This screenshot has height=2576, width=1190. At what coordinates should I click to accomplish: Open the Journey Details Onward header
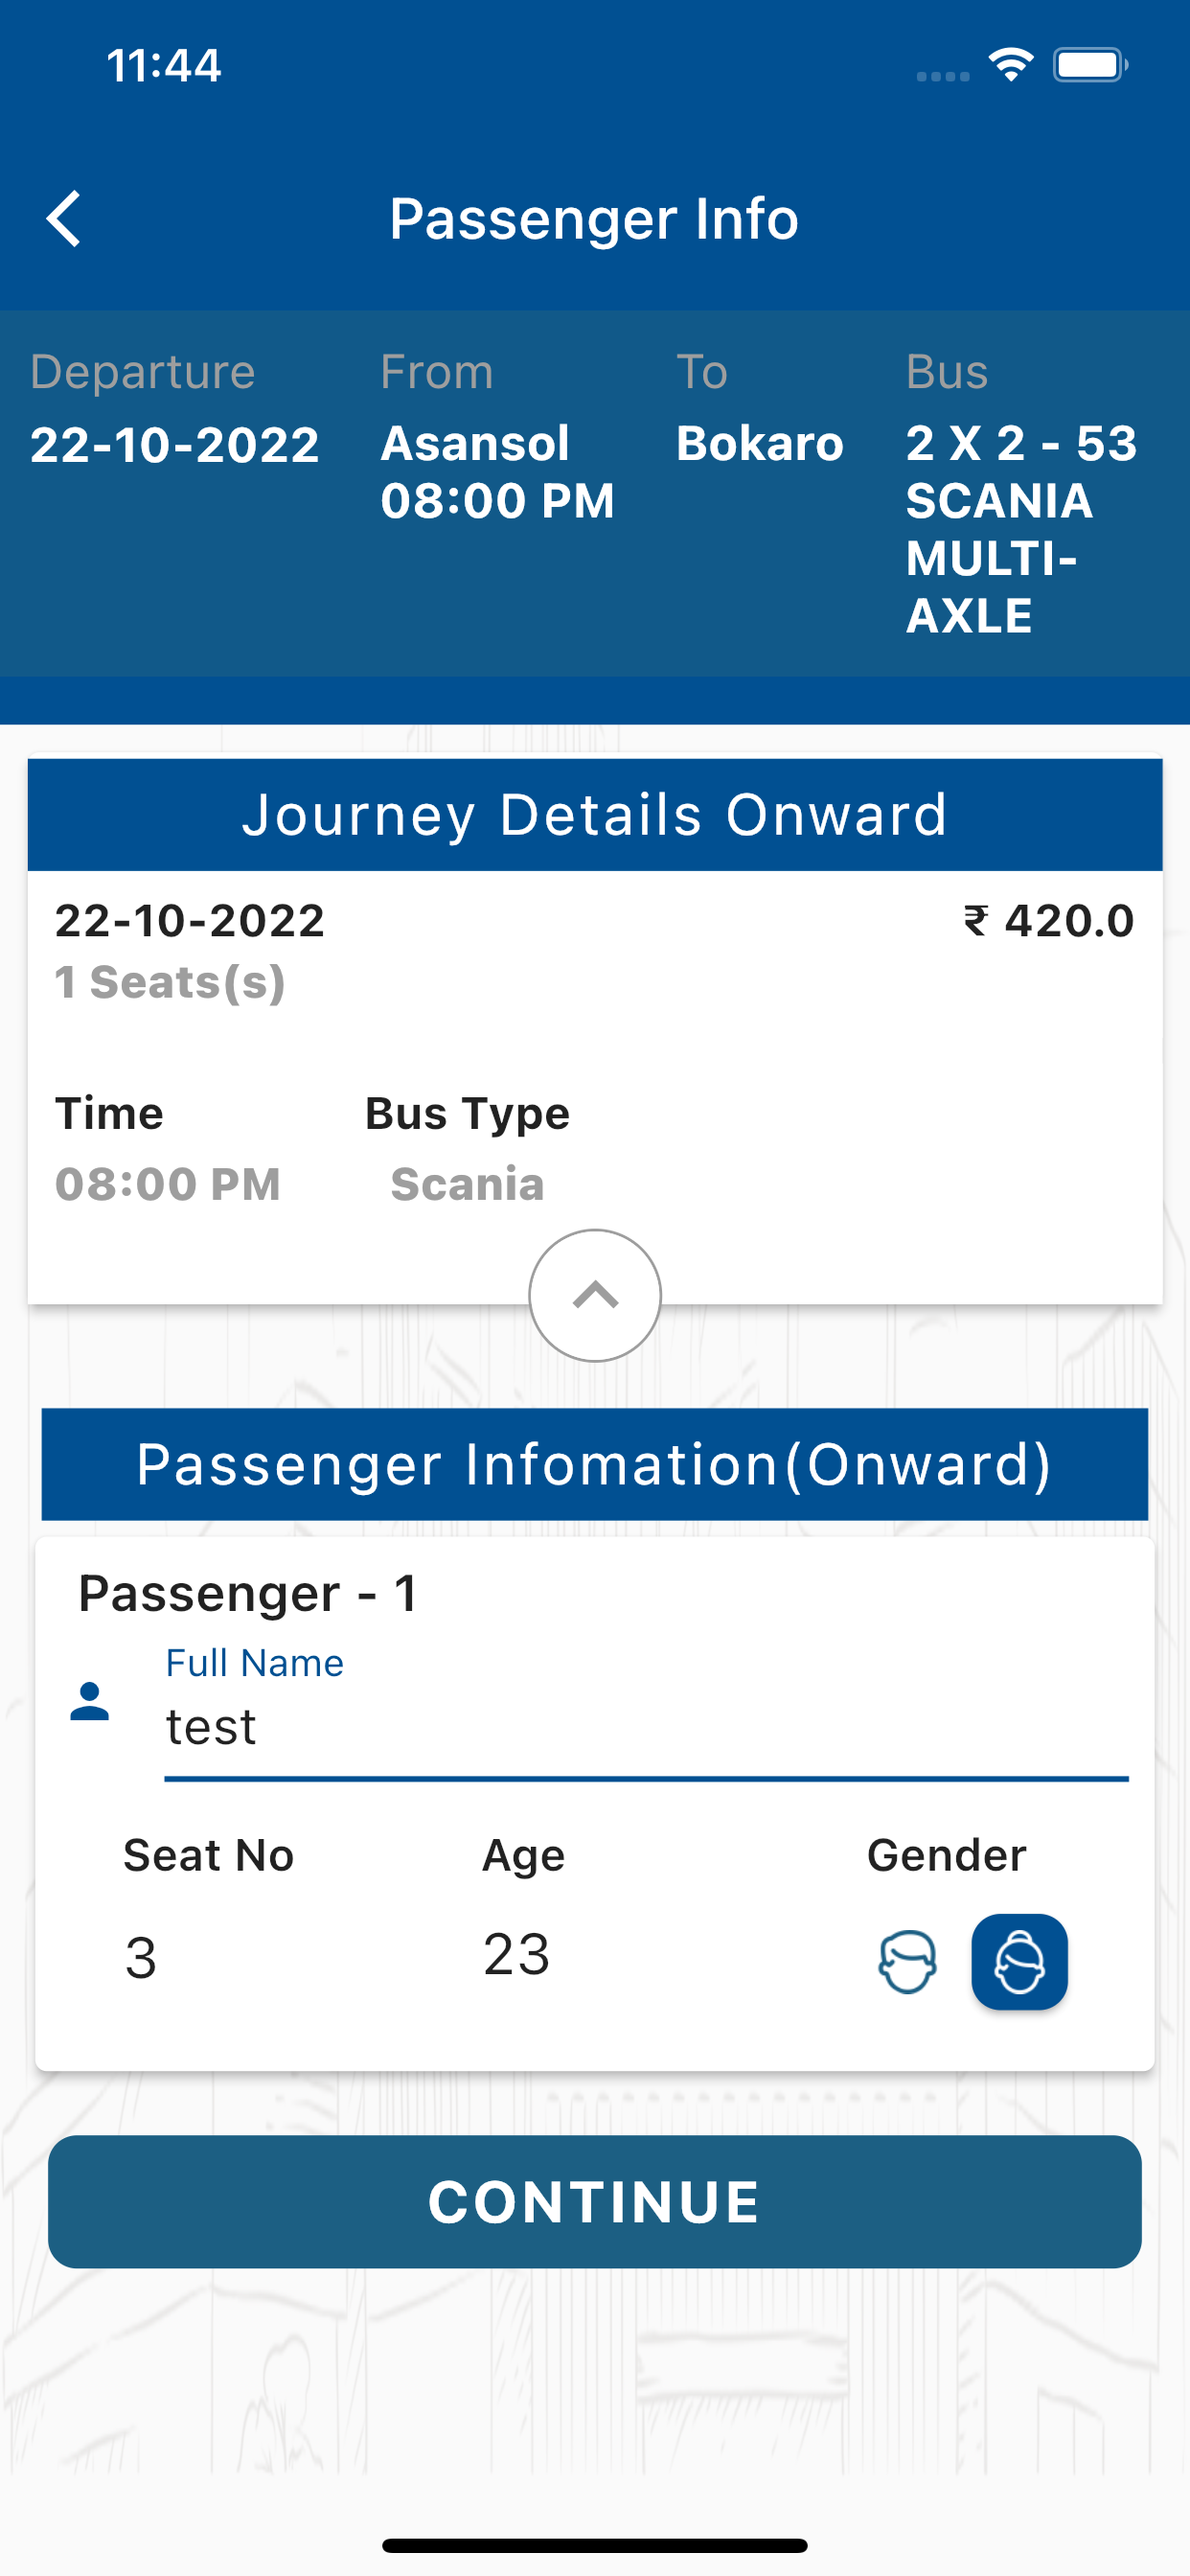595,814
